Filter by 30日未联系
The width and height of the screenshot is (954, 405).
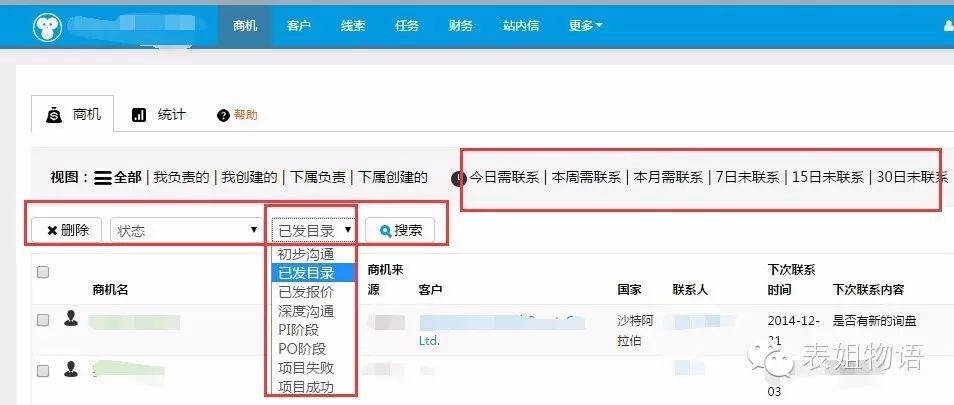point(913,178)
